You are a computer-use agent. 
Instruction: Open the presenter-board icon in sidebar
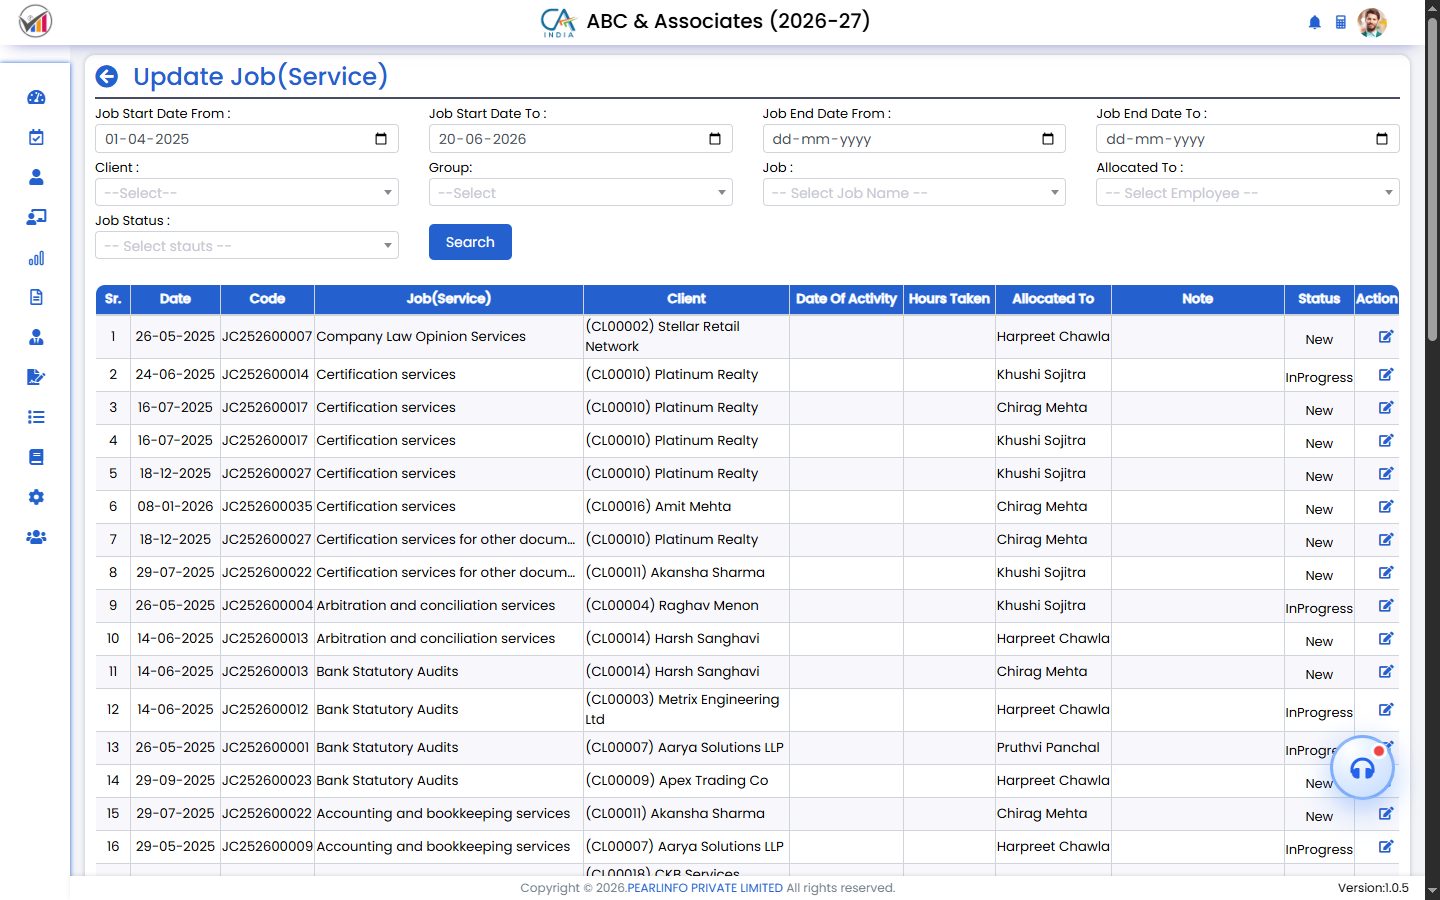pos(36,217)
